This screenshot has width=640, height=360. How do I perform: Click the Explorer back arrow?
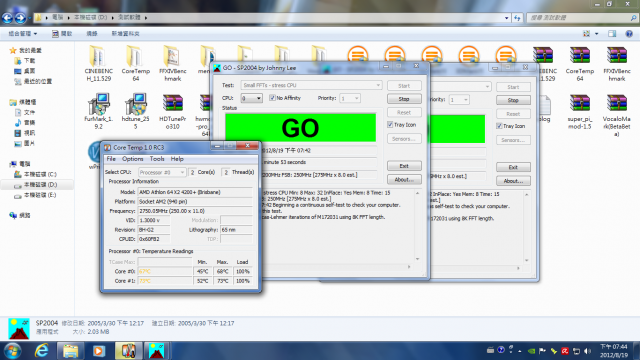tap(7, 18)
